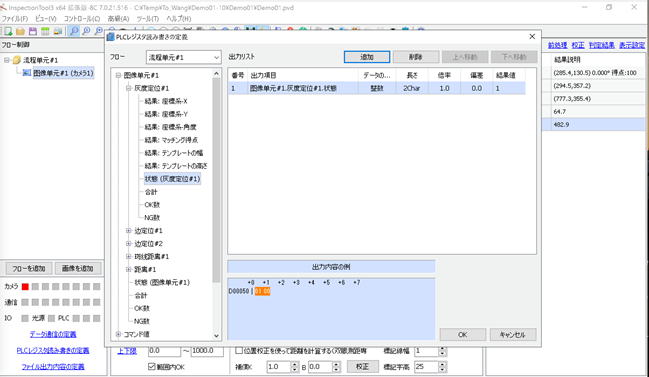The image size is (649, 377).
Task: Open the ファイル出力内容の定義 link
Action: point(53,367)
